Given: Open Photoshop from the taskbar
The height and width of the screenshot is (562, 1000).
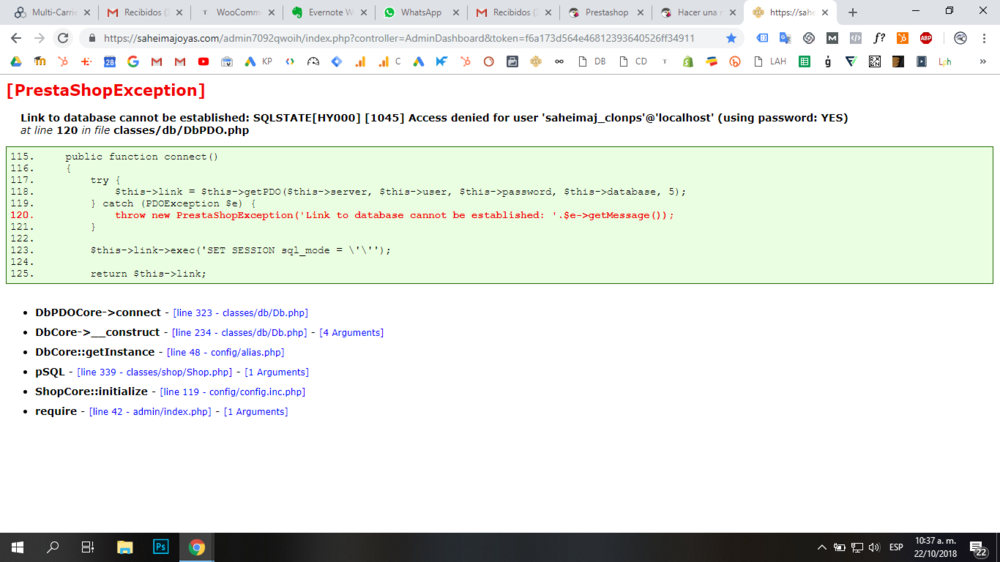Looking at the screenshot, I should 161,547.
